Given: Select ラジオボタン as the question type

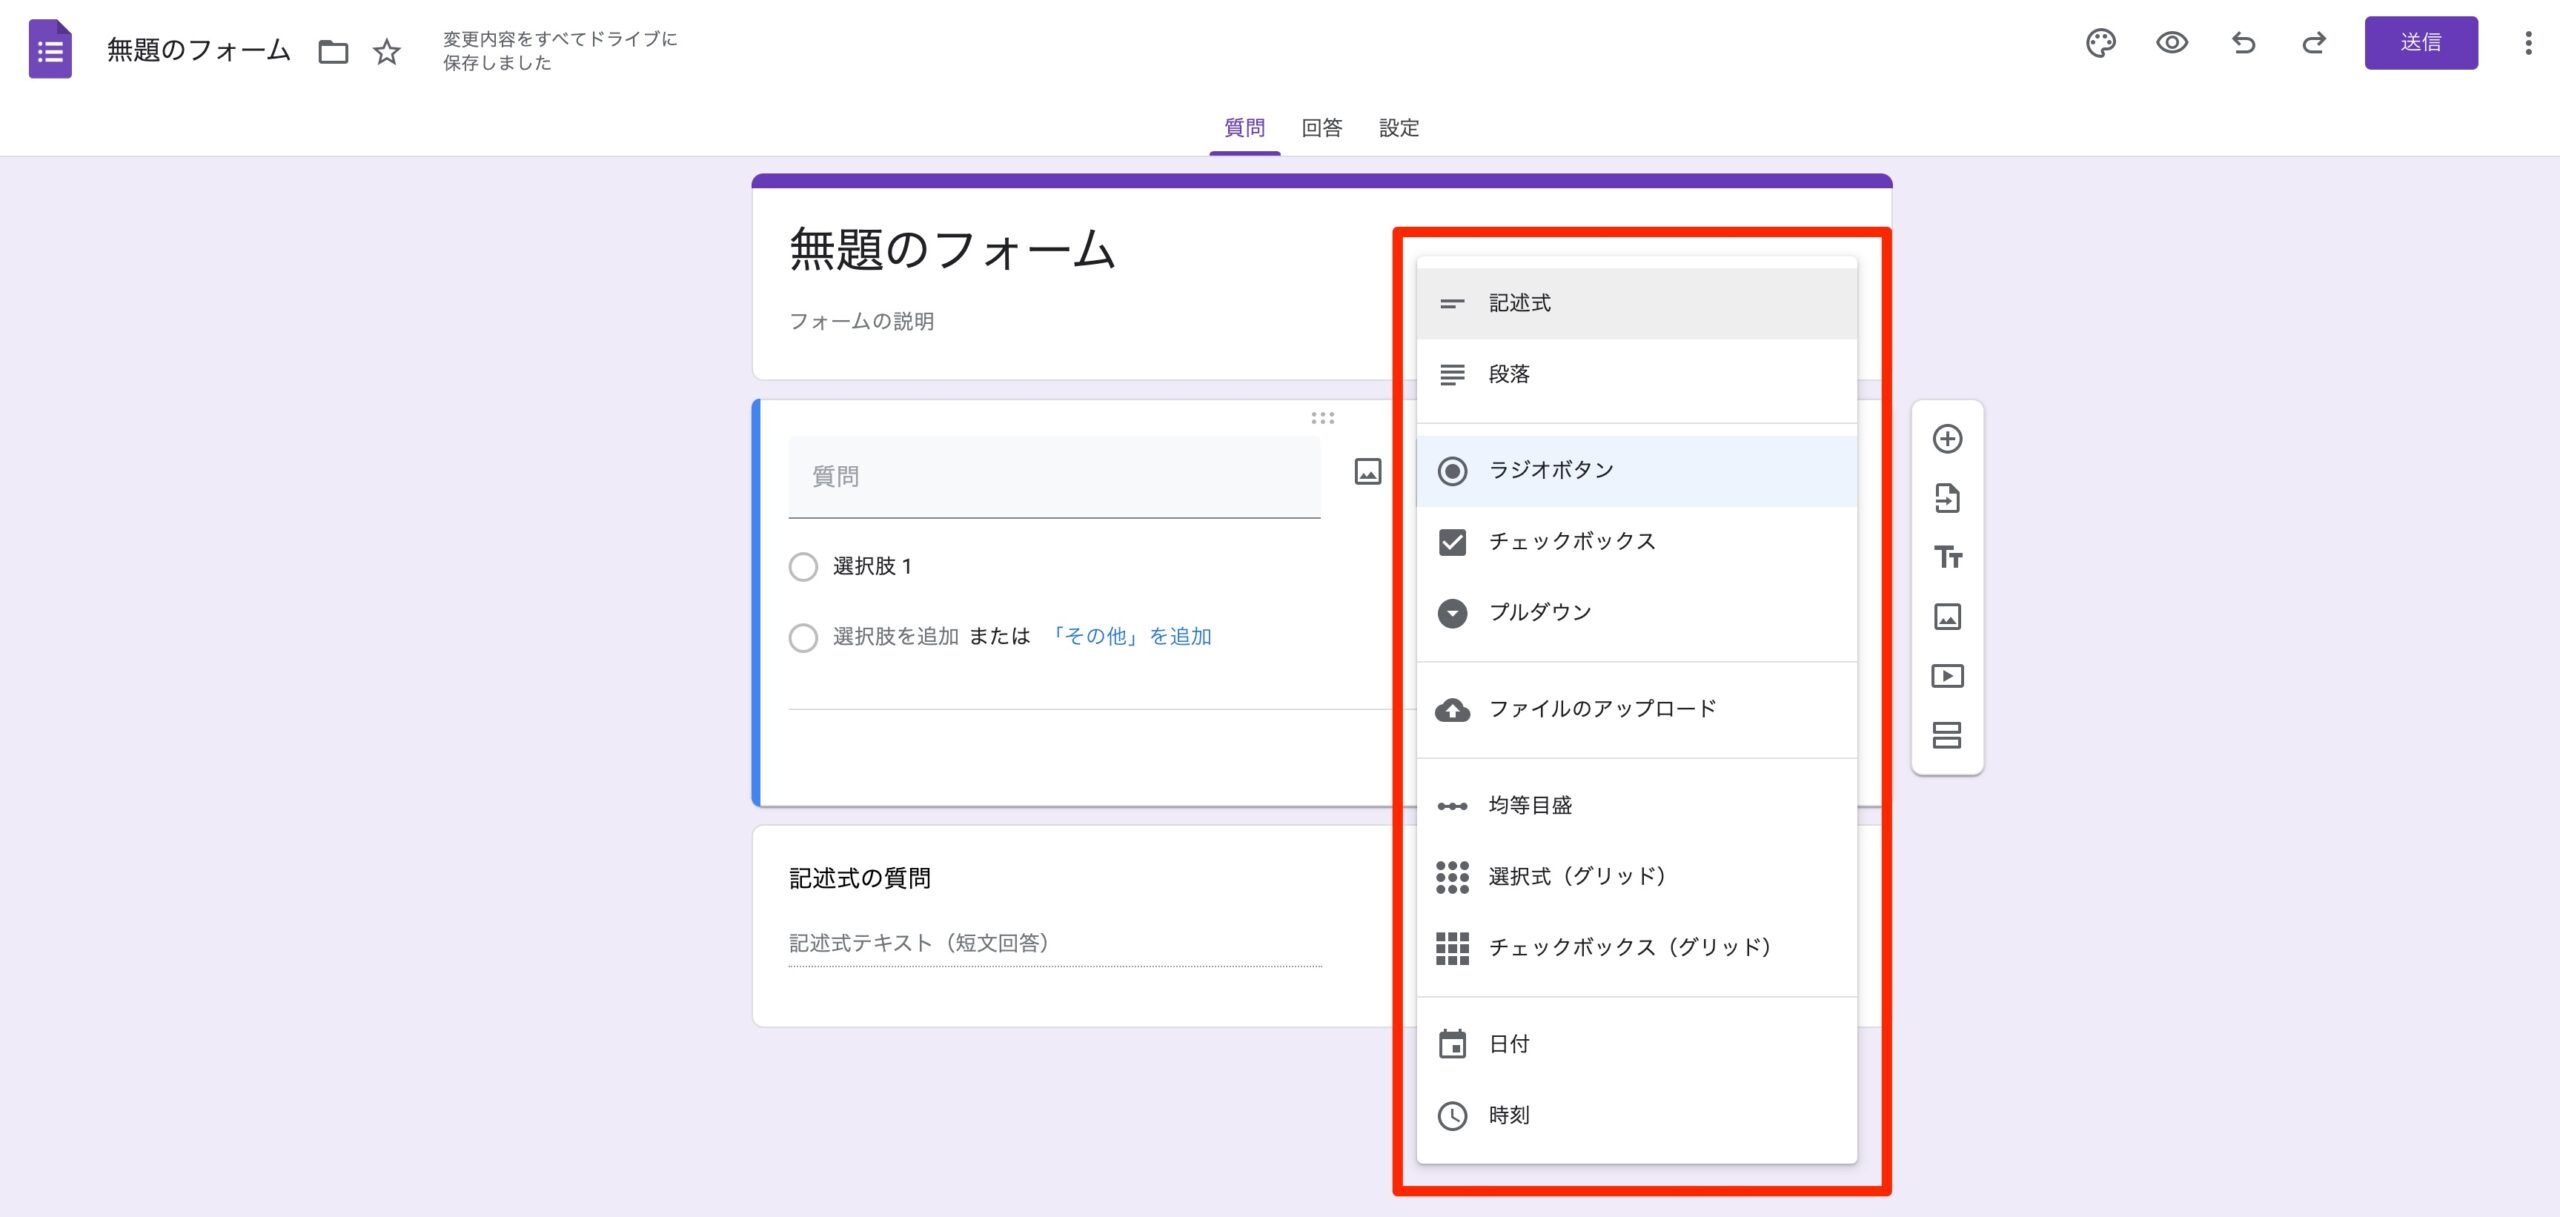Looking at the screenshot, I should (1550, 469).
